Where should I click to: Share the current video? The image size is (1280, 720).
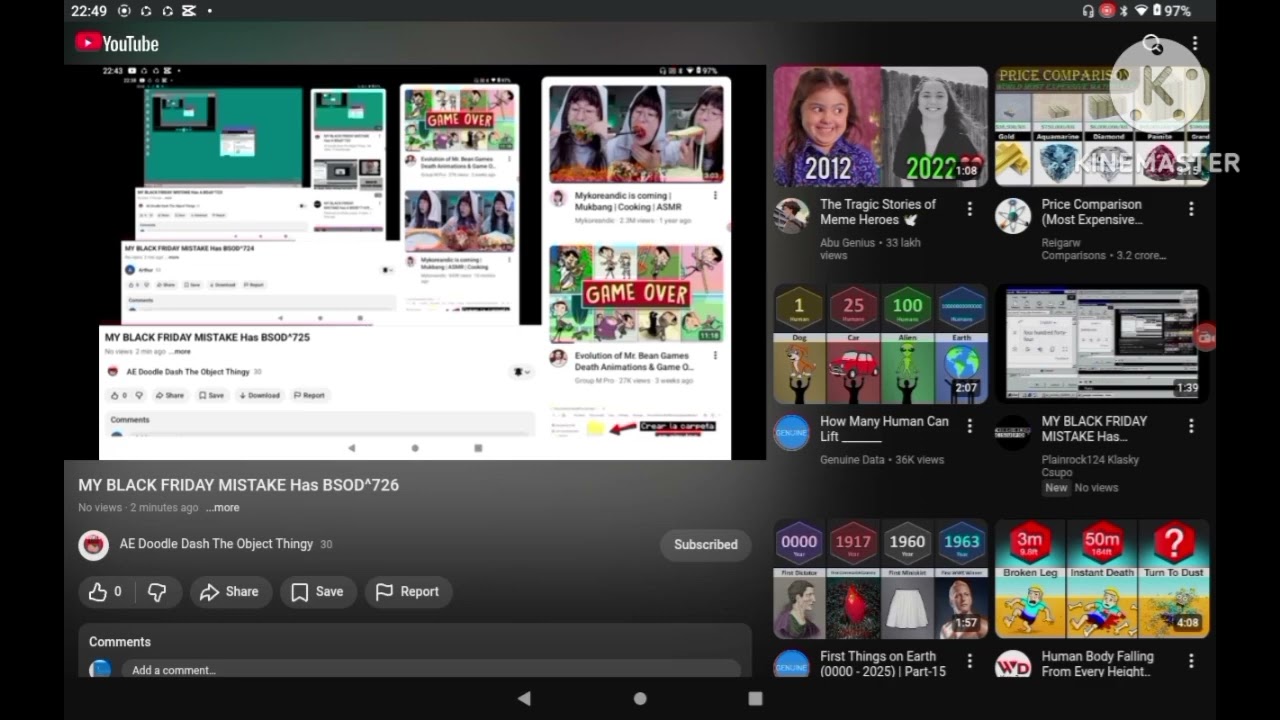coord(229,592)
